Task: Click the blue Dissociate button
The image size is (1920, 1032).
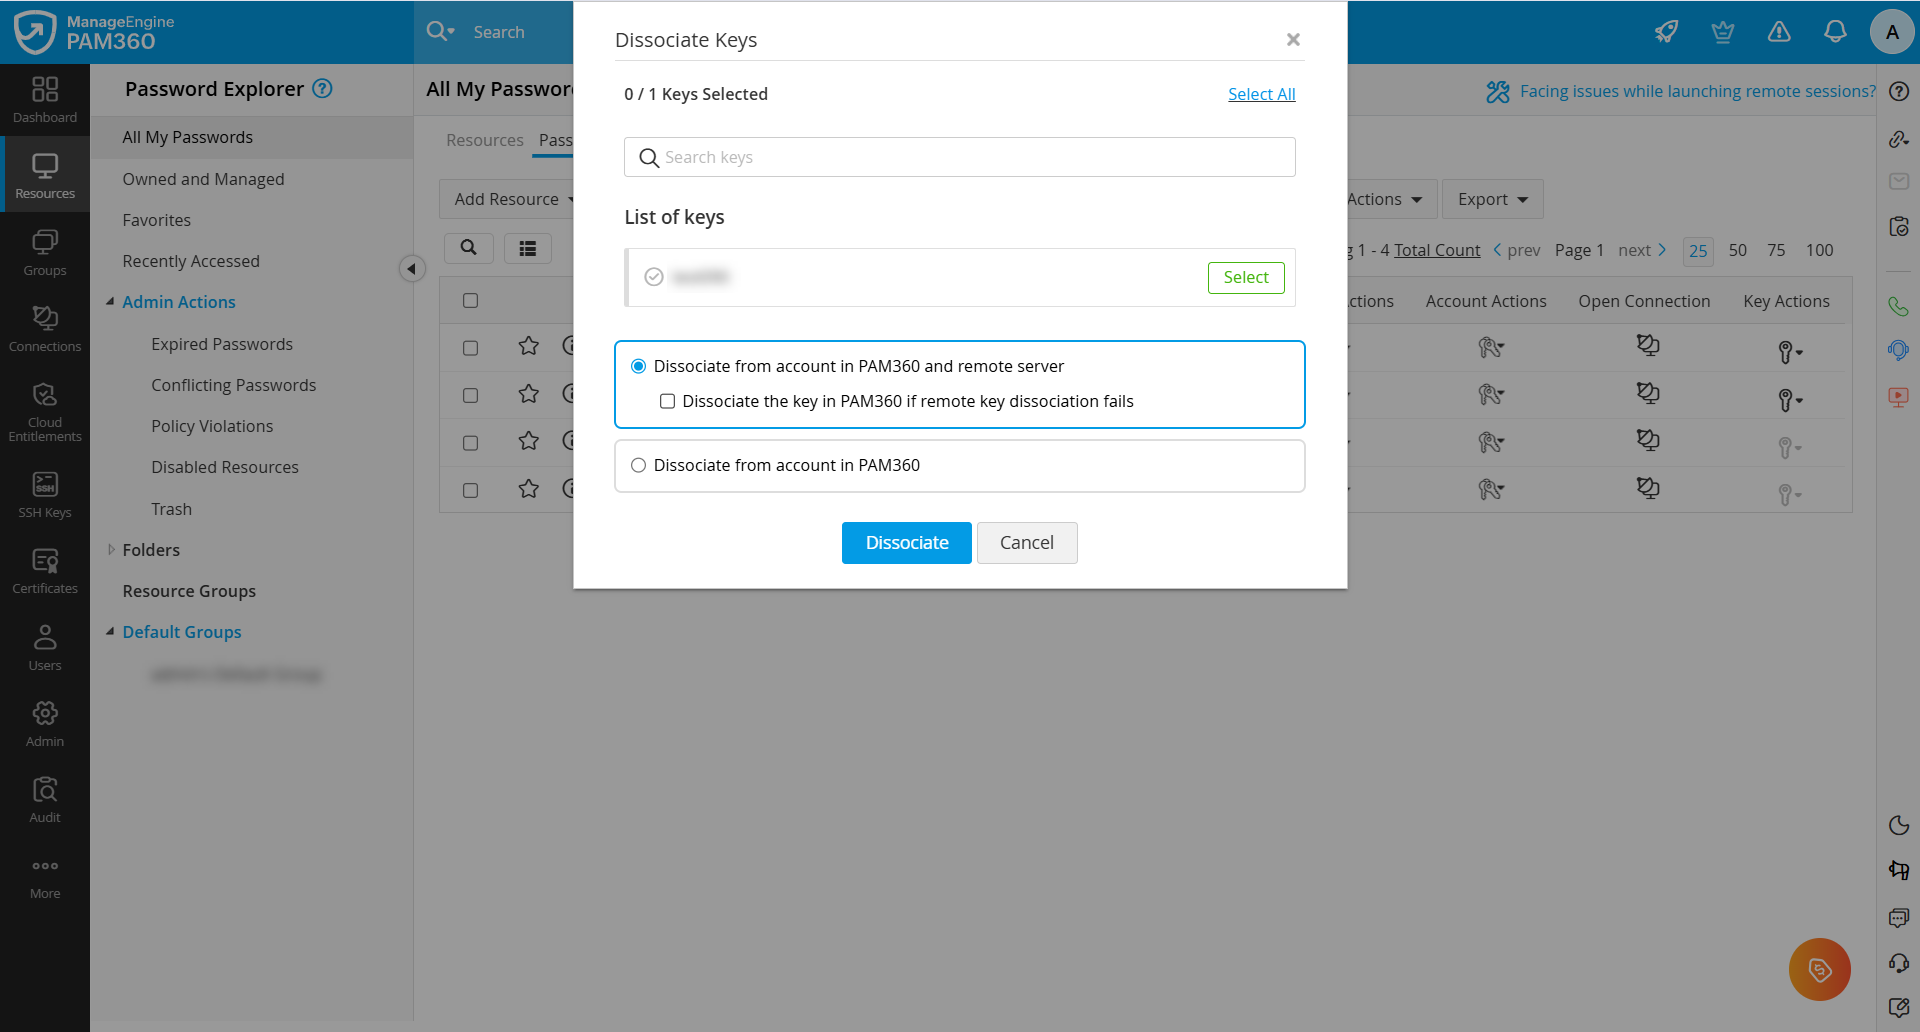Action: [x=906, y=543]
